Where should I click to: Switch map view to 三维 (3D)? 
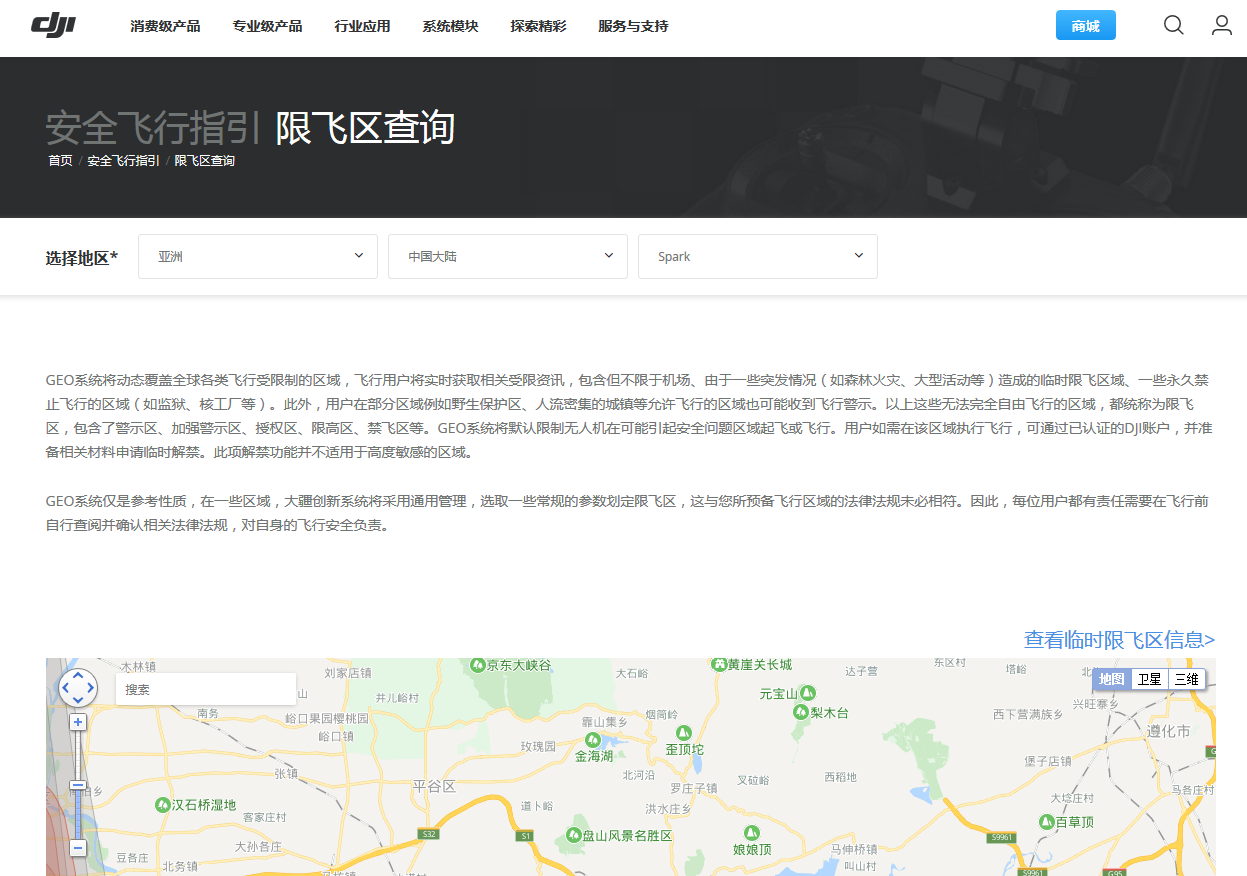[x=1188, y=679]
